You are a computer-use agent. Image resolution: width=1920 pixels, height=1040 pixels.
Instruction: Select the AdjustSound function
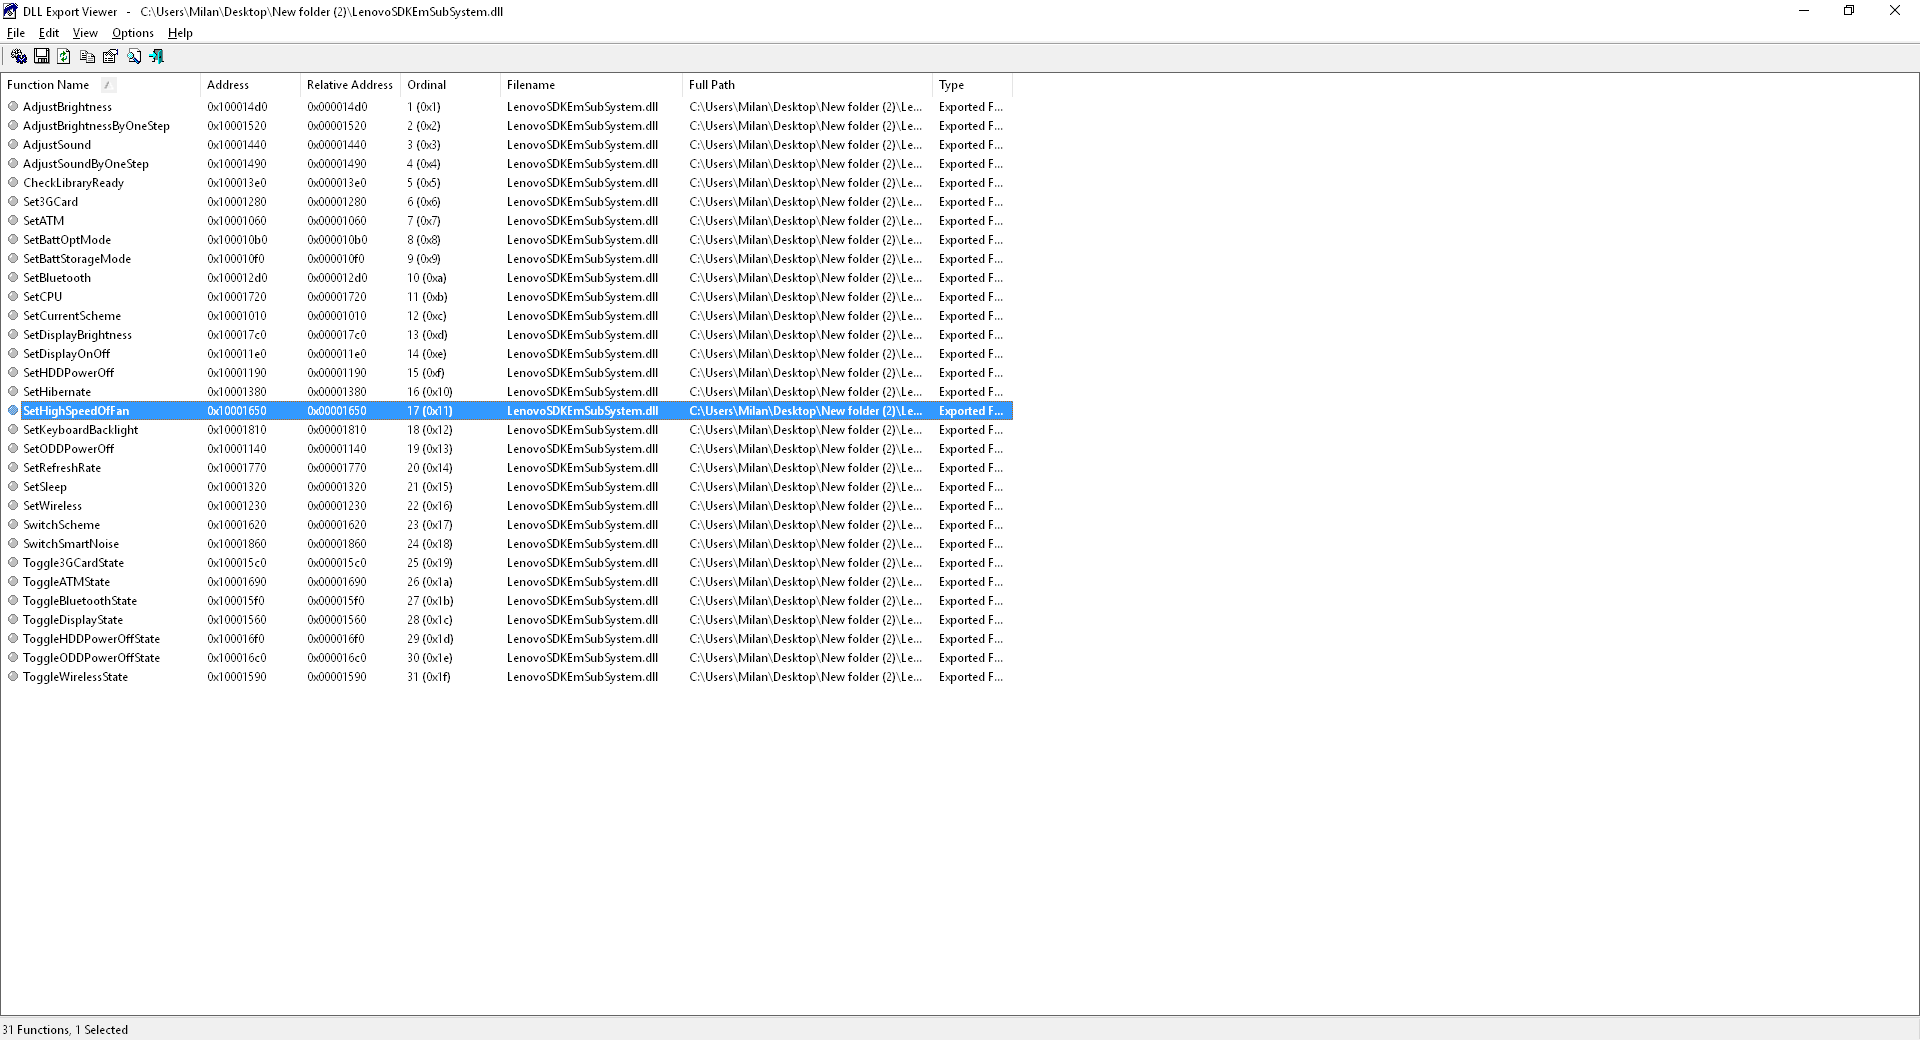(x=57, y=145)
